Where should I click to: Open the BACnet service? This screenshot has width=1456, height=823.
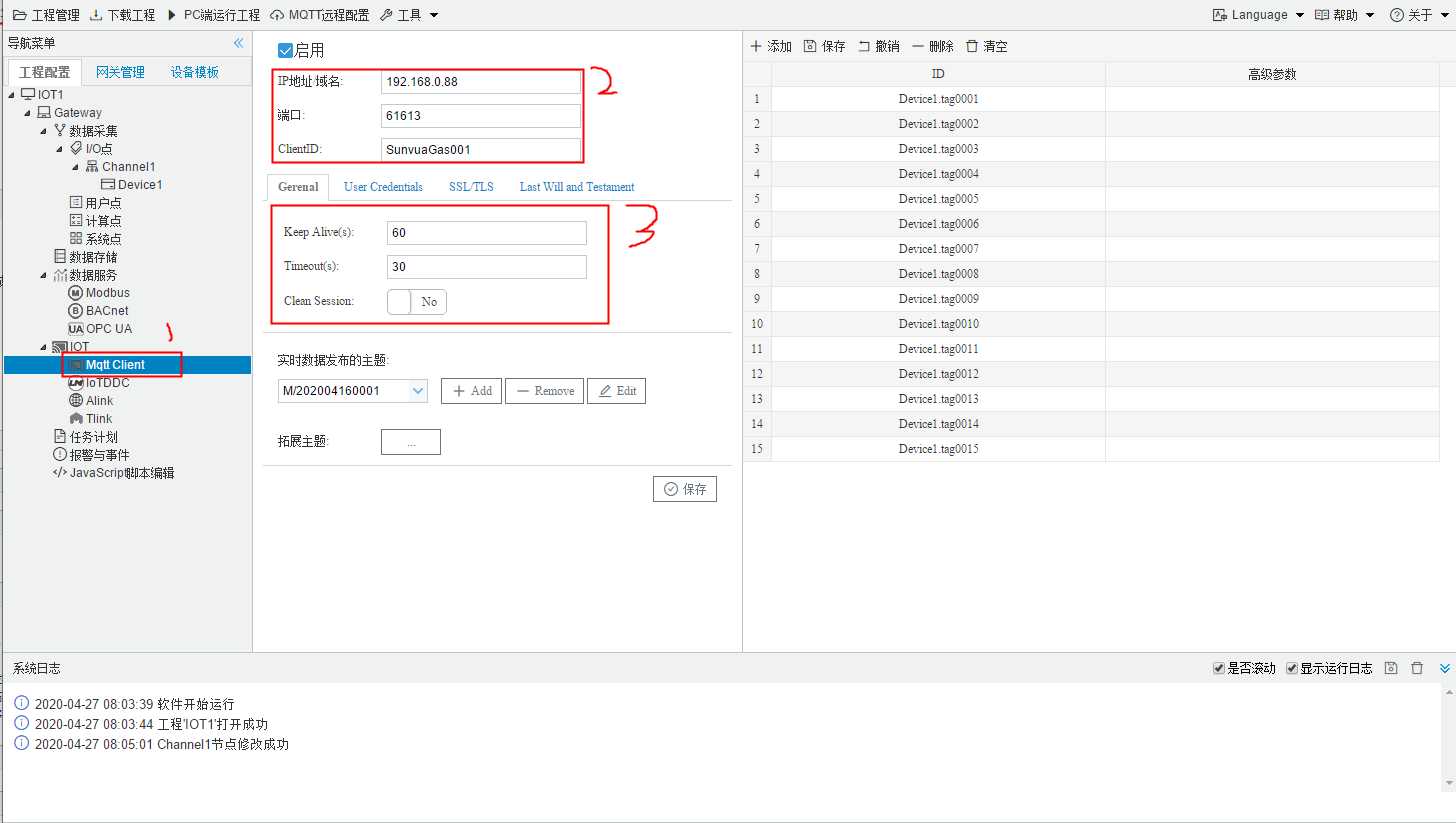pos(98,311)
